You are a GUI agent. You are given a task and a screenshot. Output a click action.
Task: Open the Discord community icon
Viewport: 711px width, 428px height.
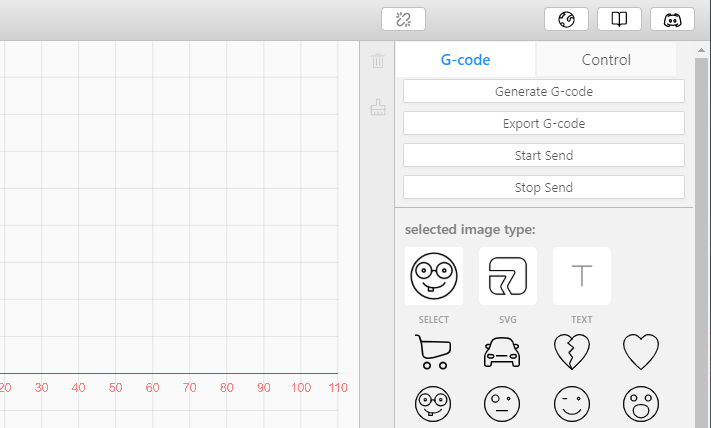tap(672, 19)
